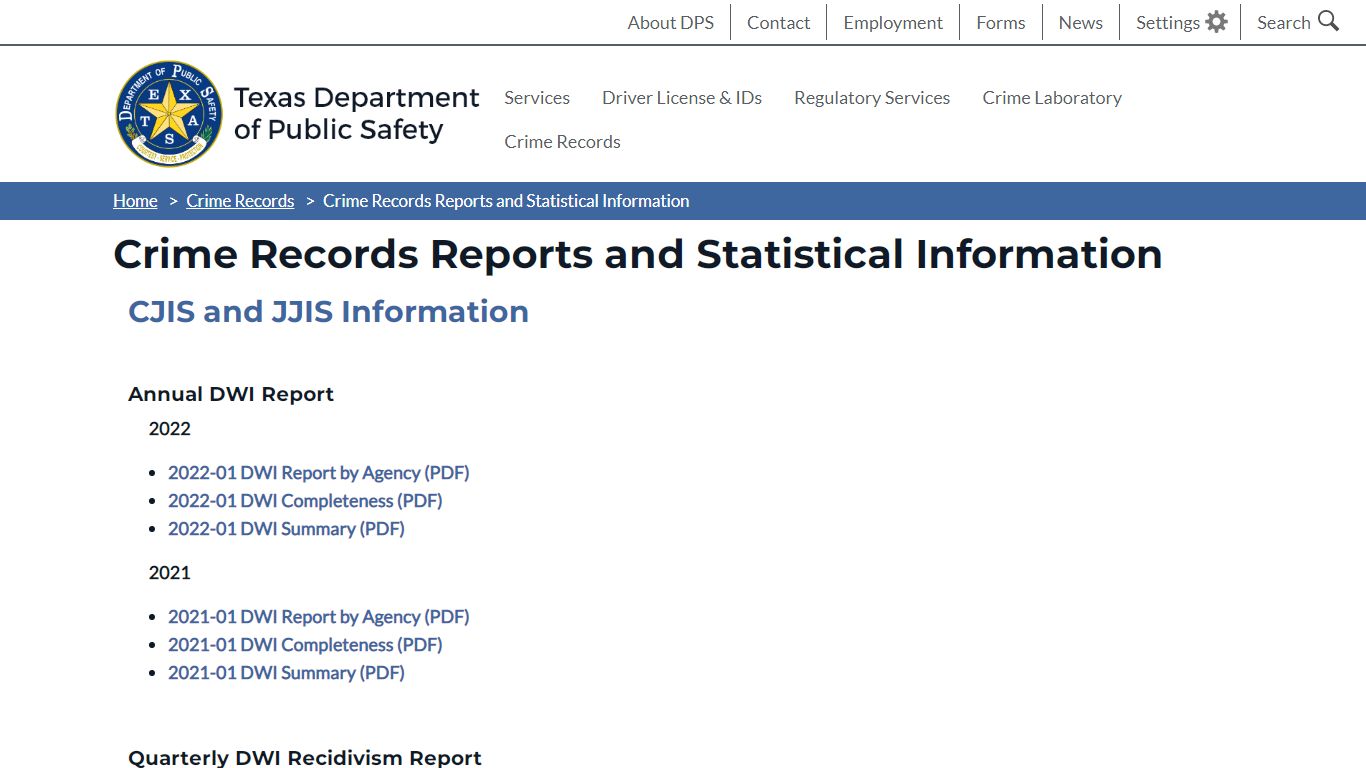The height and width of the screenshot is (768, 1366).
Task: Visit the News page
Action: tap(1080, 22)
